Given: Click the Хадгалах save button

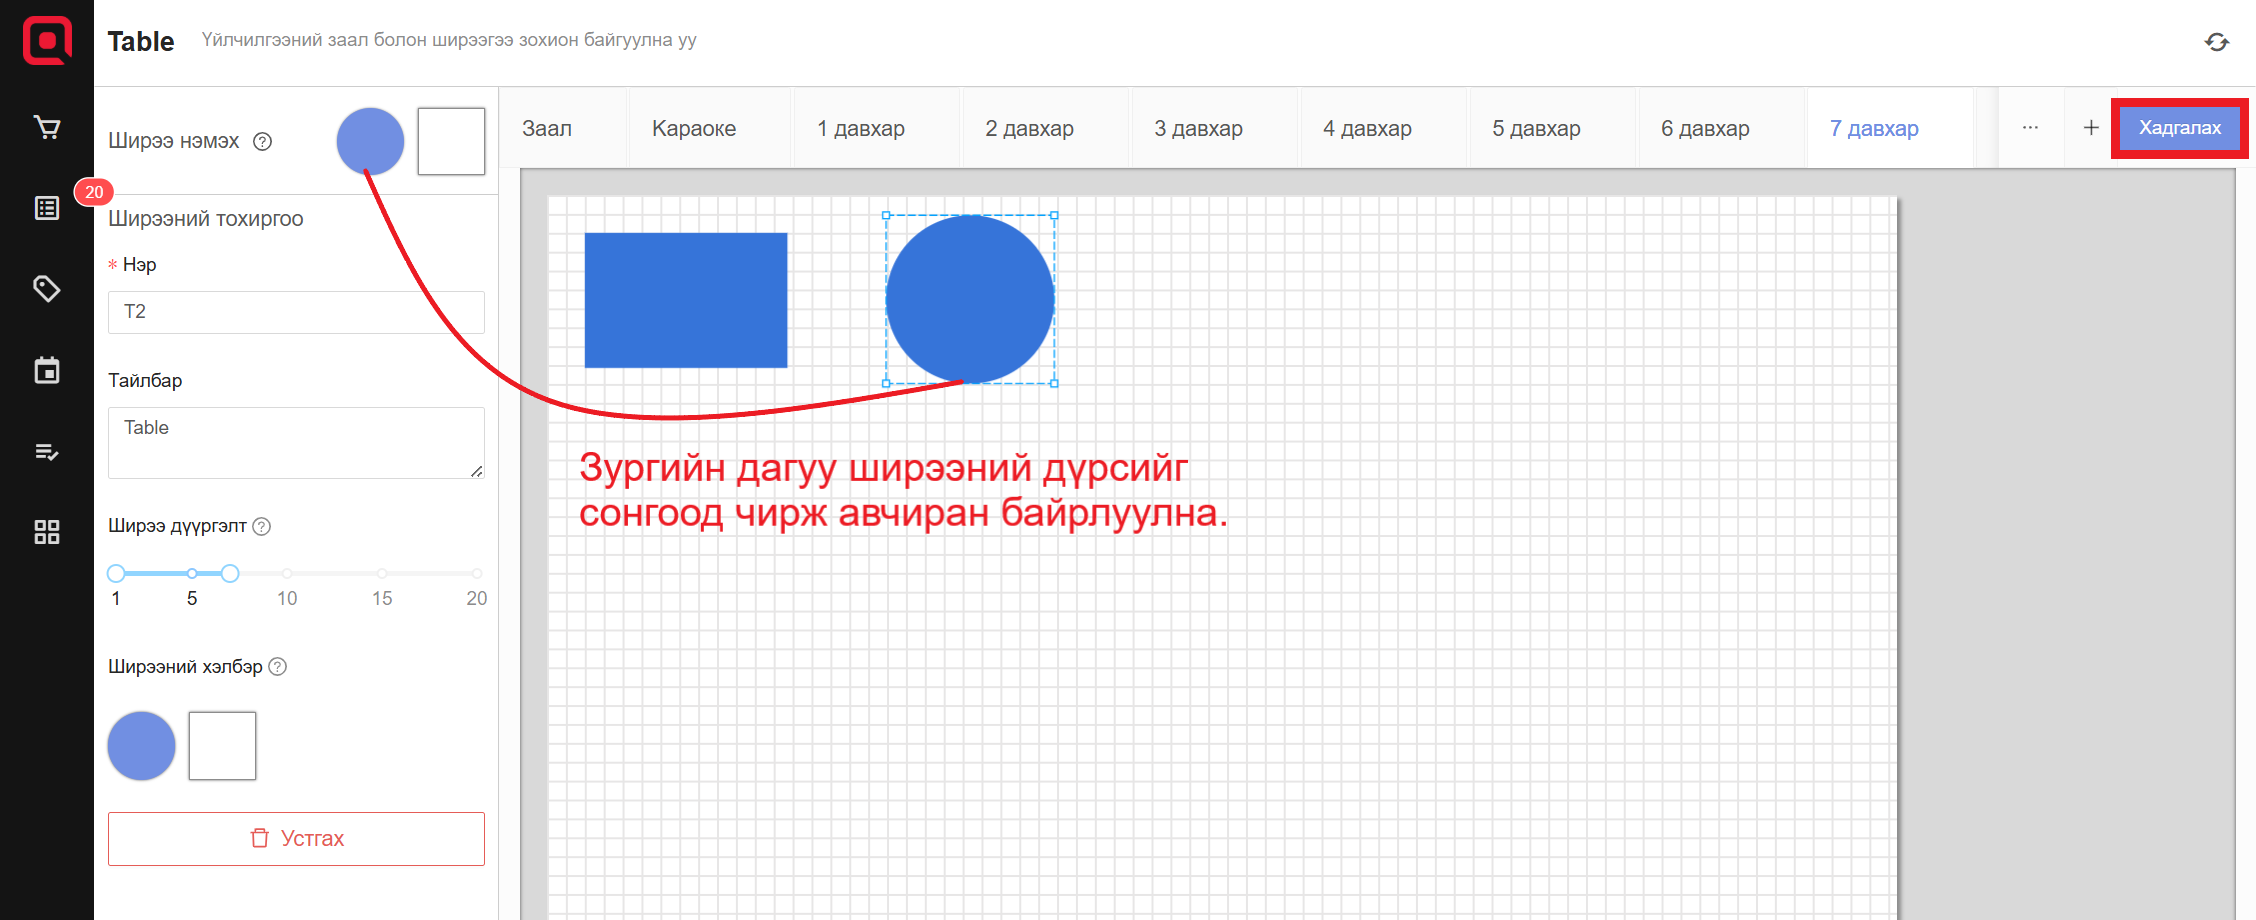Looking at the screenshot, I should click(2179, 128).
